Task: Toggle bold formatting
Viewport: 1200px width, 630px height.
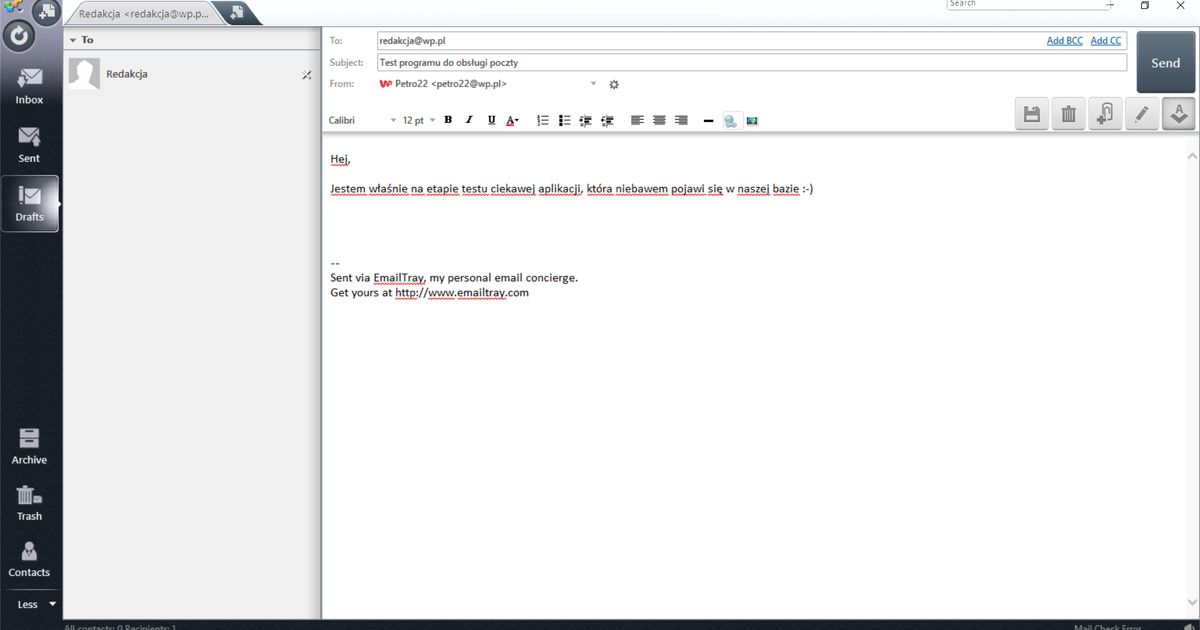Action: pos(448,120)
